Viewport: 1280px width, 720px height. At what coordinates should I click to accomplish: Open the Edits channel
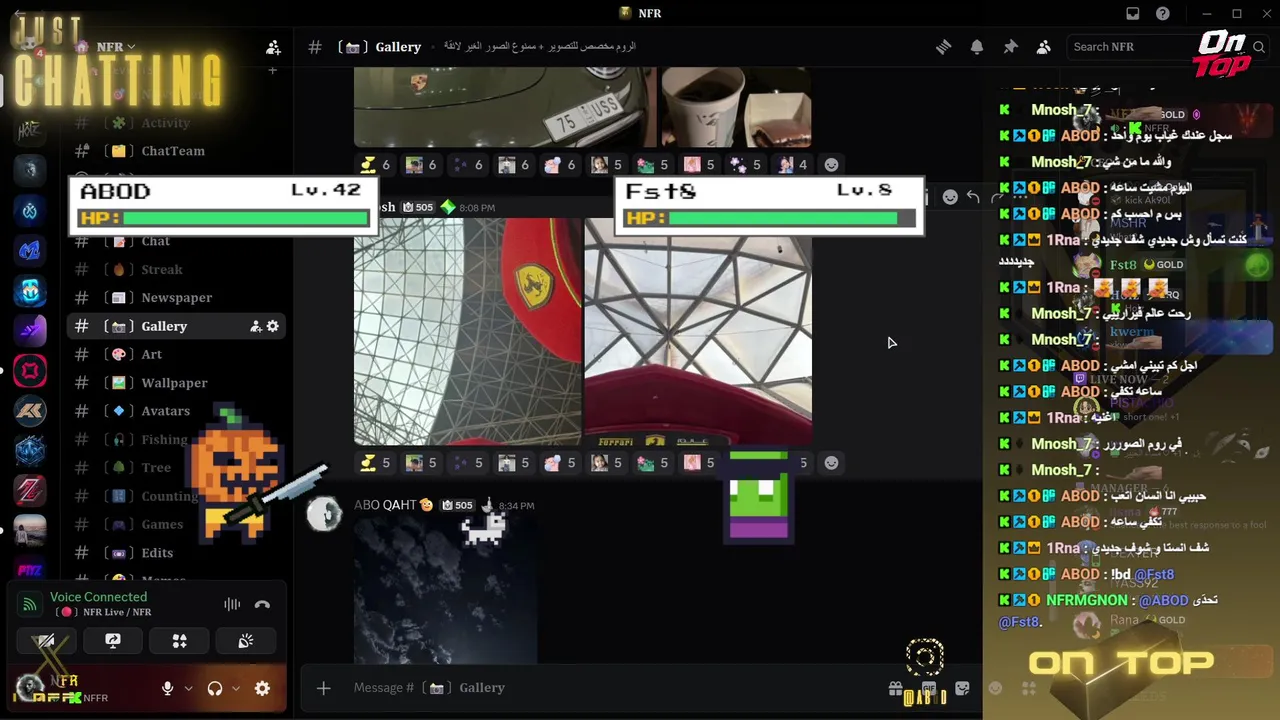(178, 553)
